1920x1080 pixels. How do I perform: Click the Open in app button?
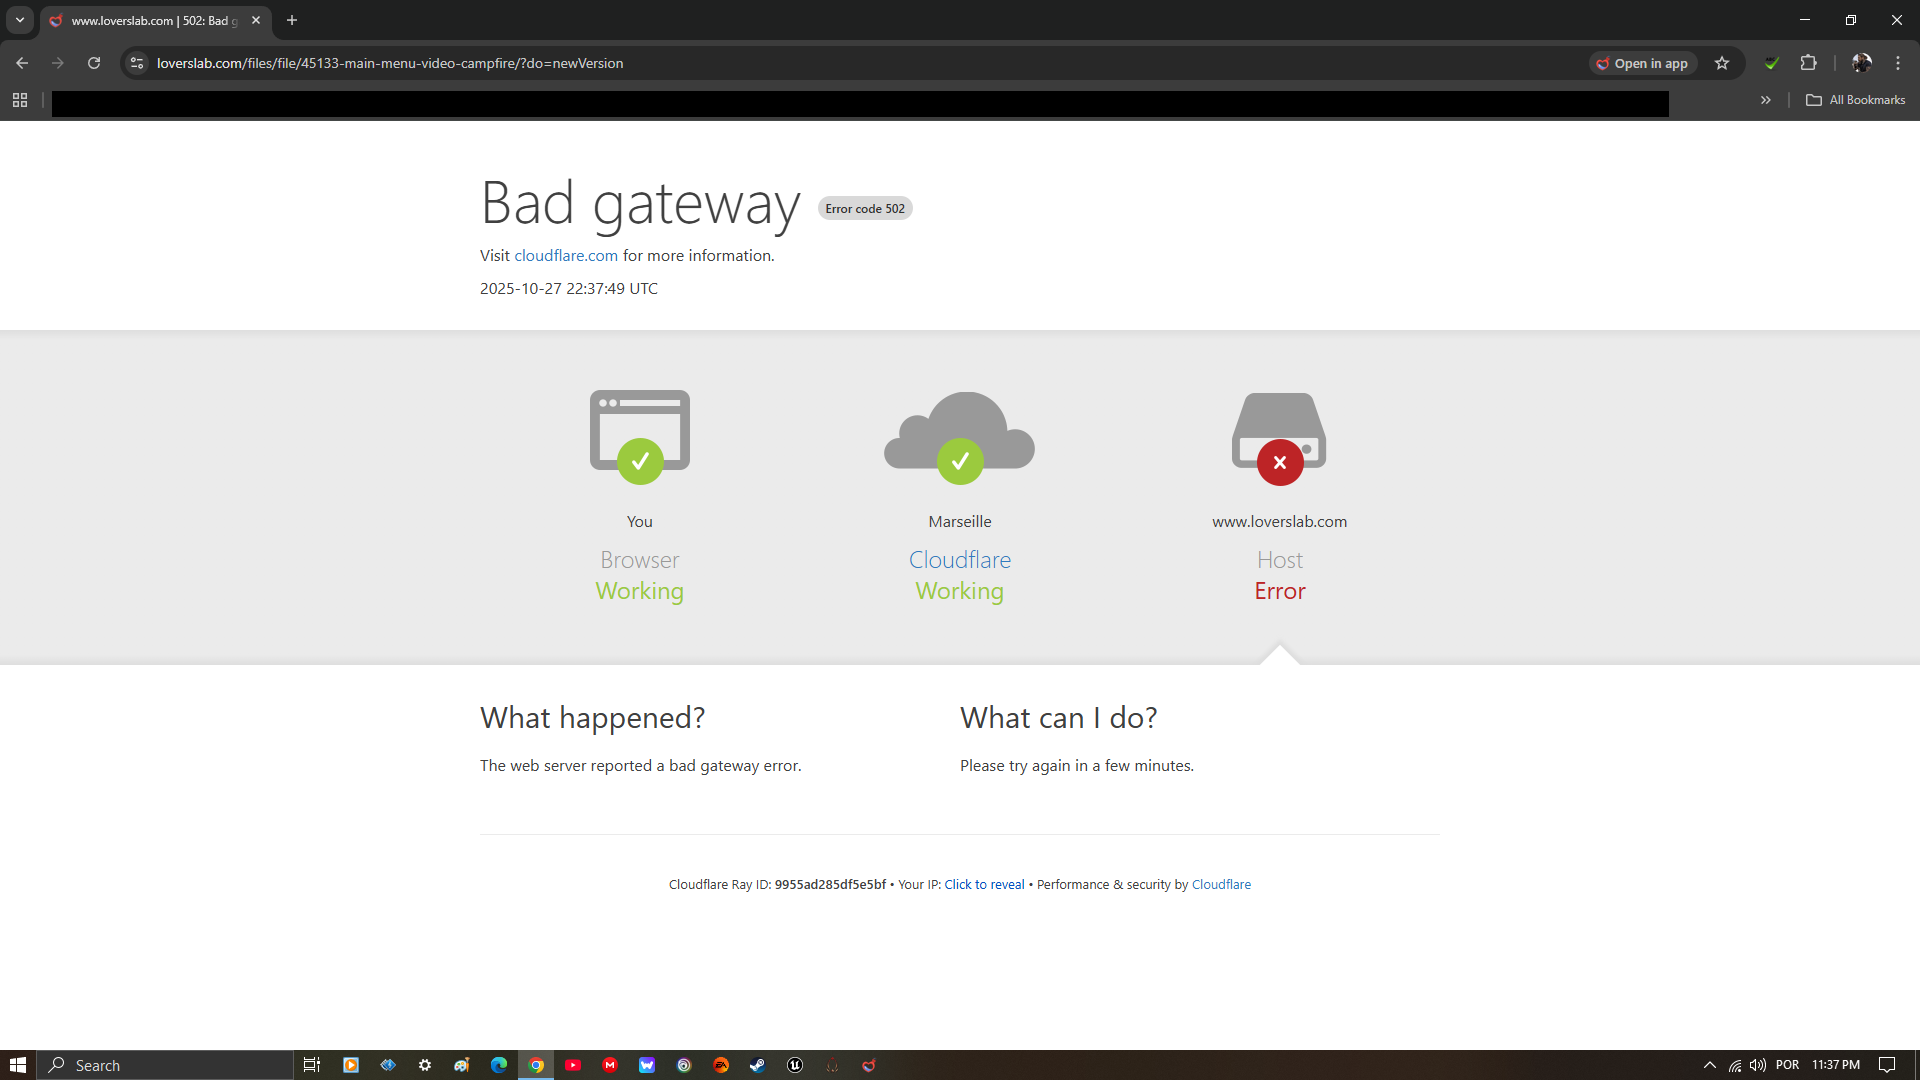(1643, 63)
